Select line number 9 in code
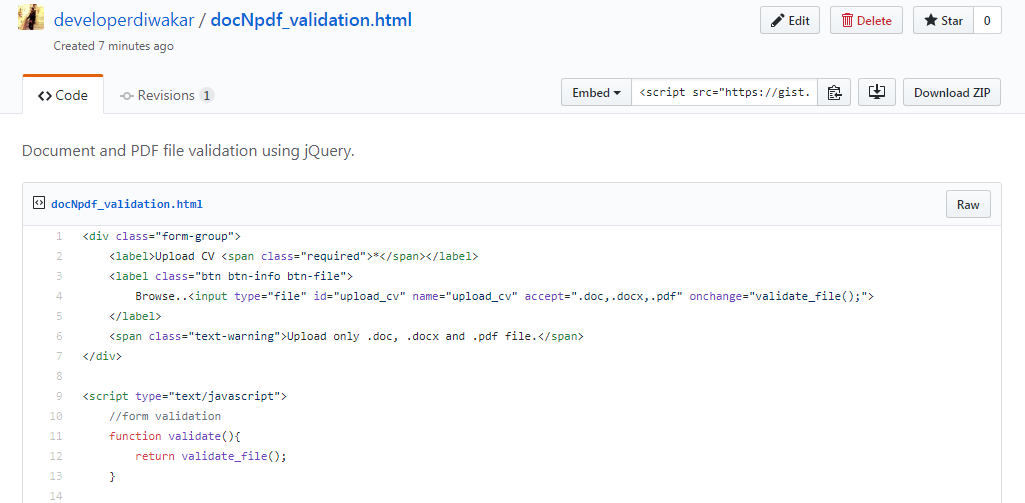Screen dimensions: 1025x503 click(x=59, y=396)
